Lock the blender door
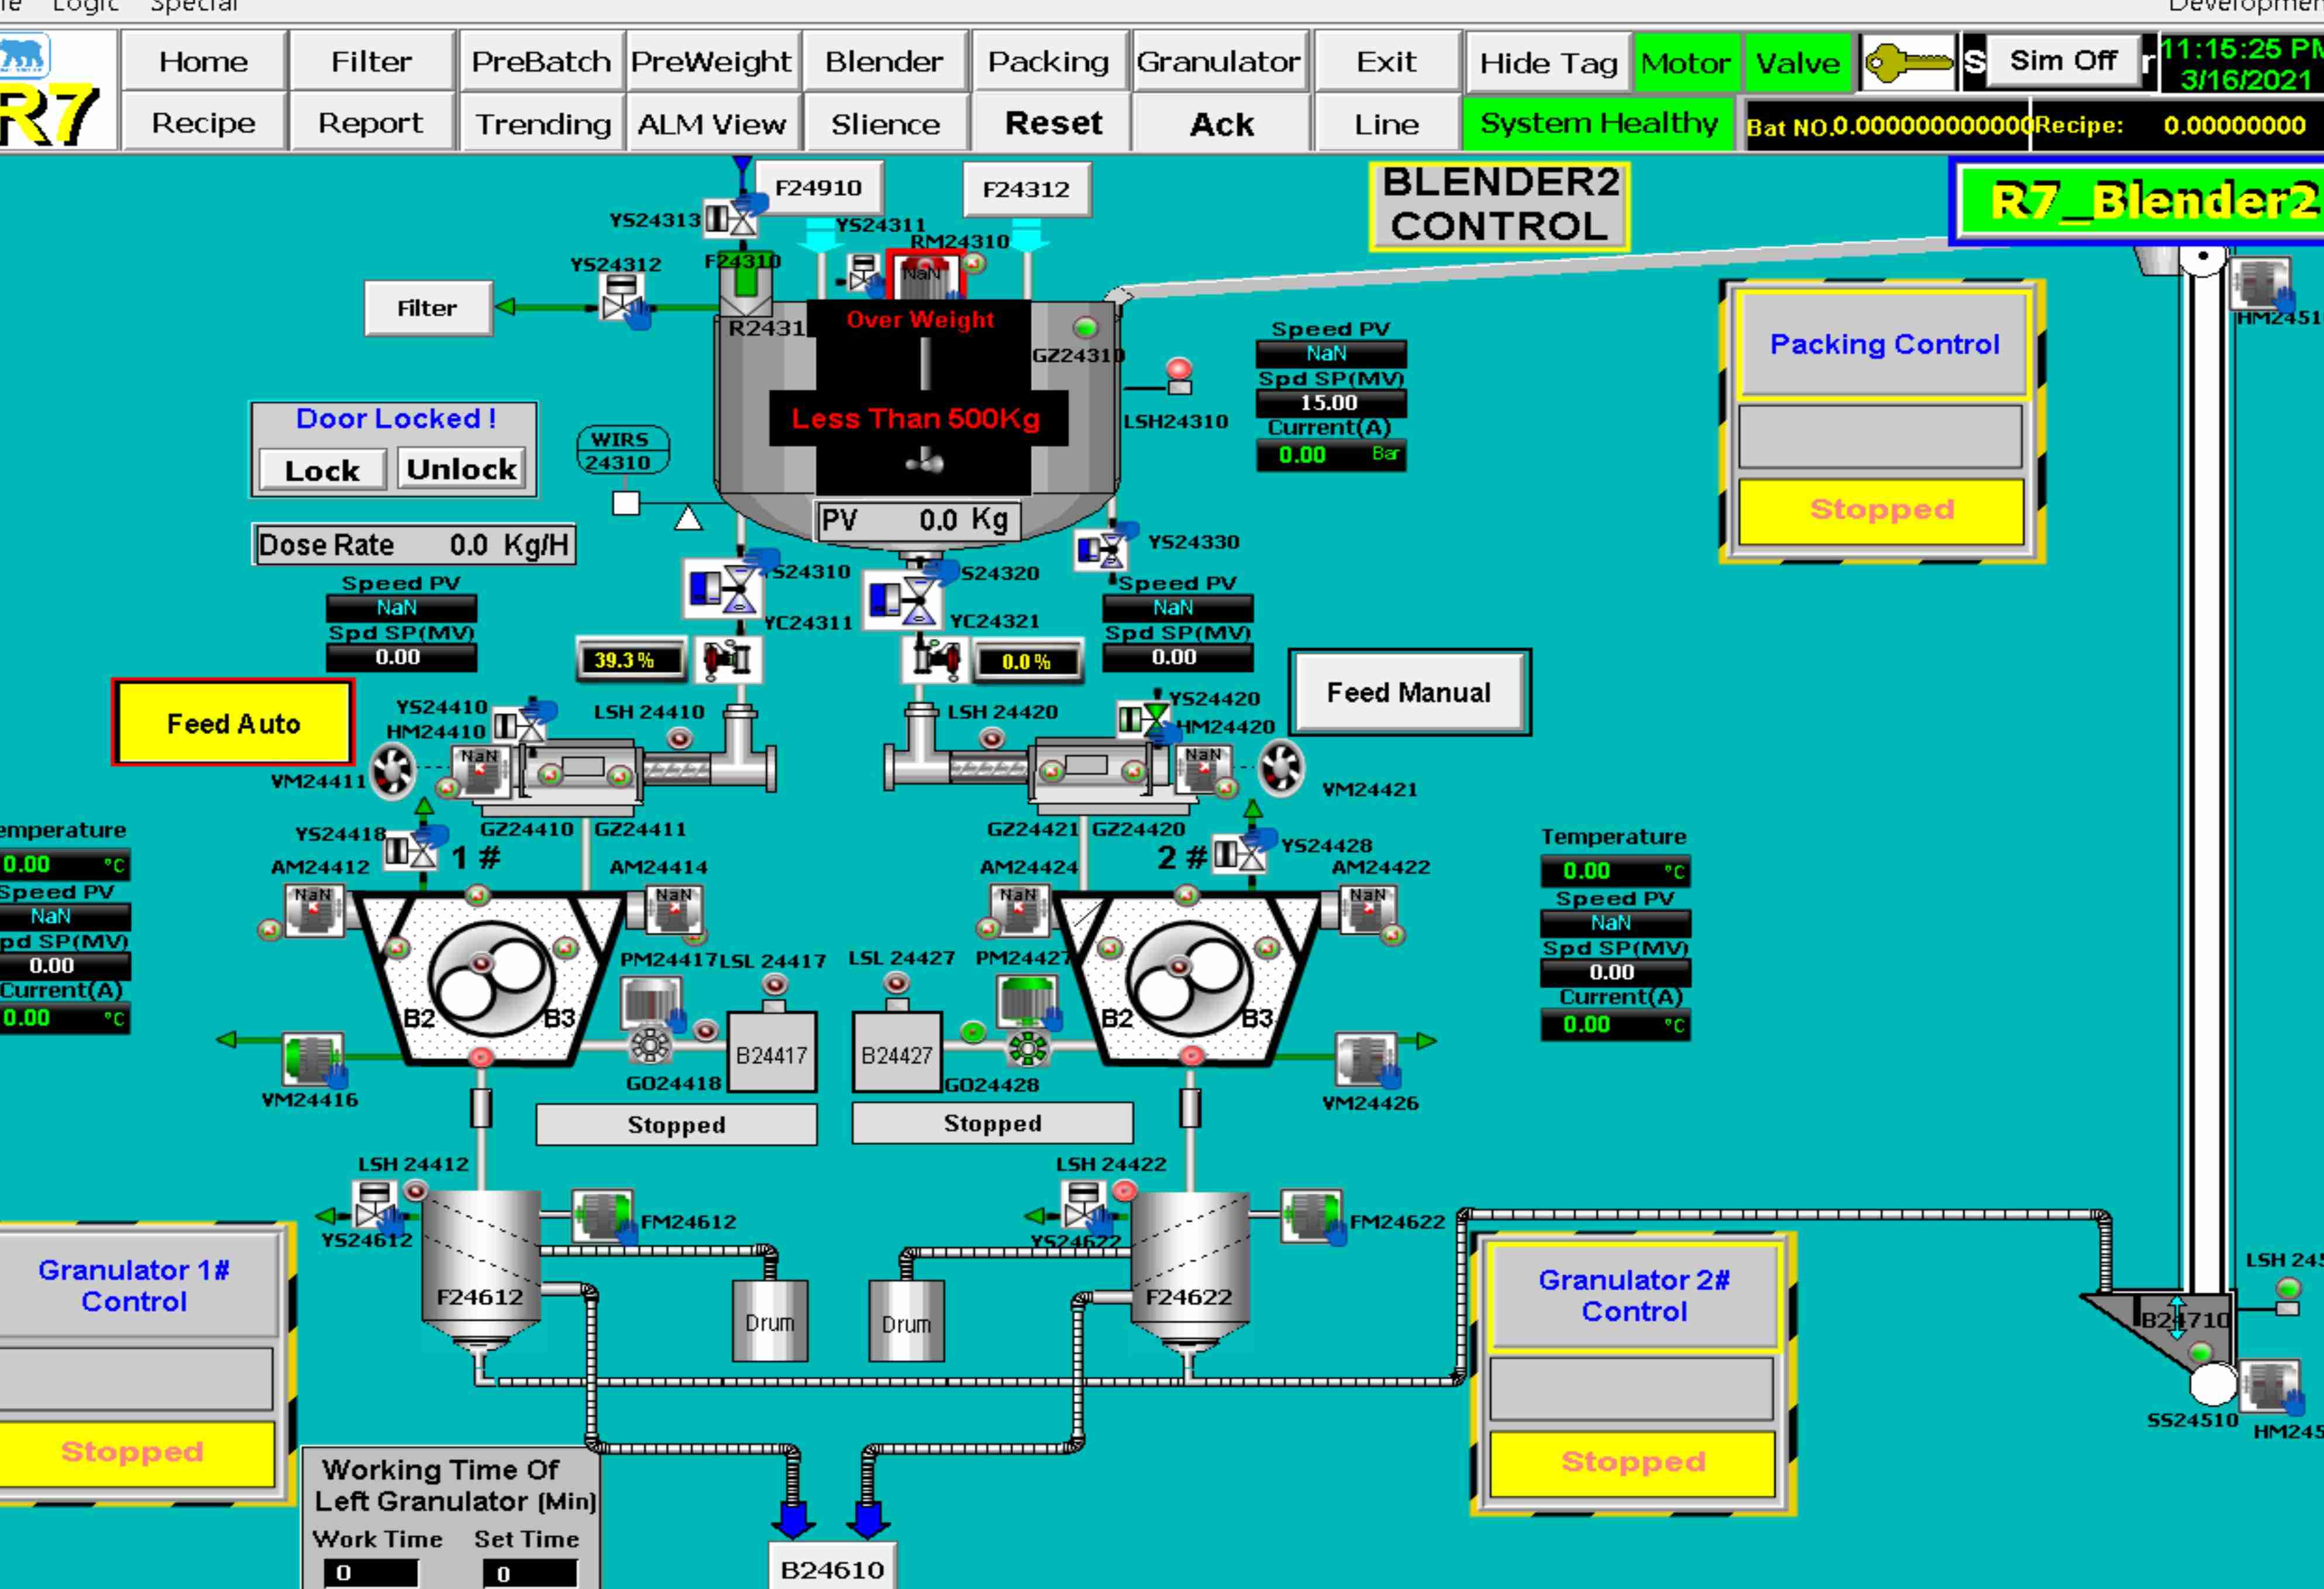The image size is (2324, 1589). coord(322,470)
